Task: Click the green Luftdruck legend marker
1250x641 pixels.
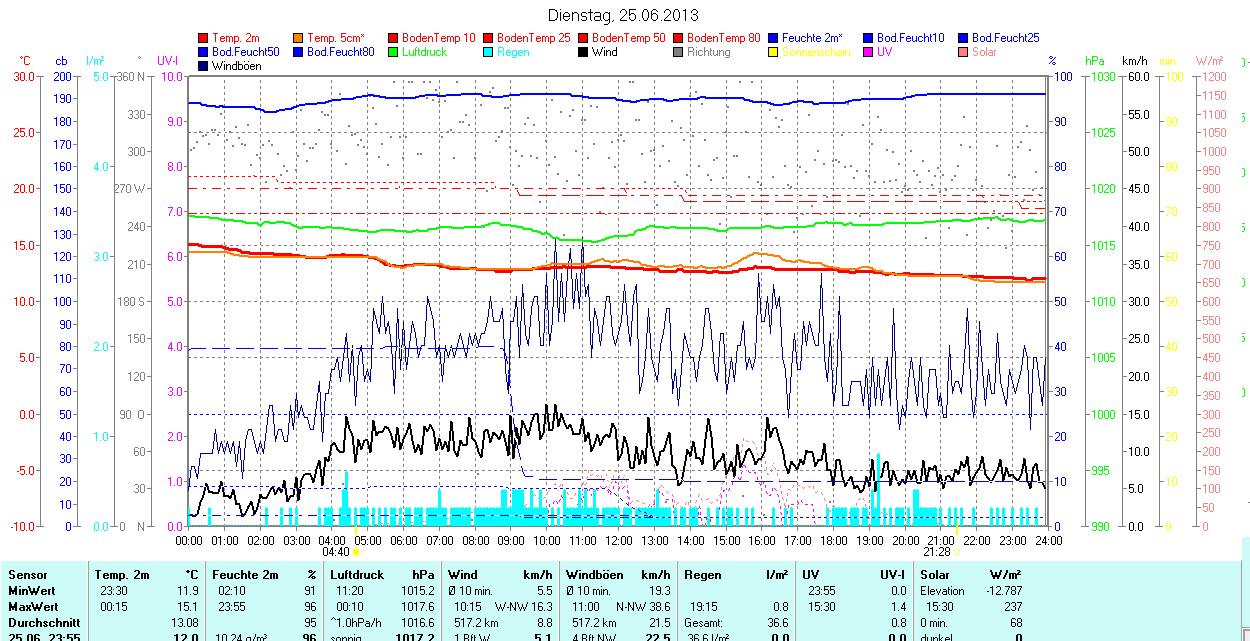Action: (394, 52)
